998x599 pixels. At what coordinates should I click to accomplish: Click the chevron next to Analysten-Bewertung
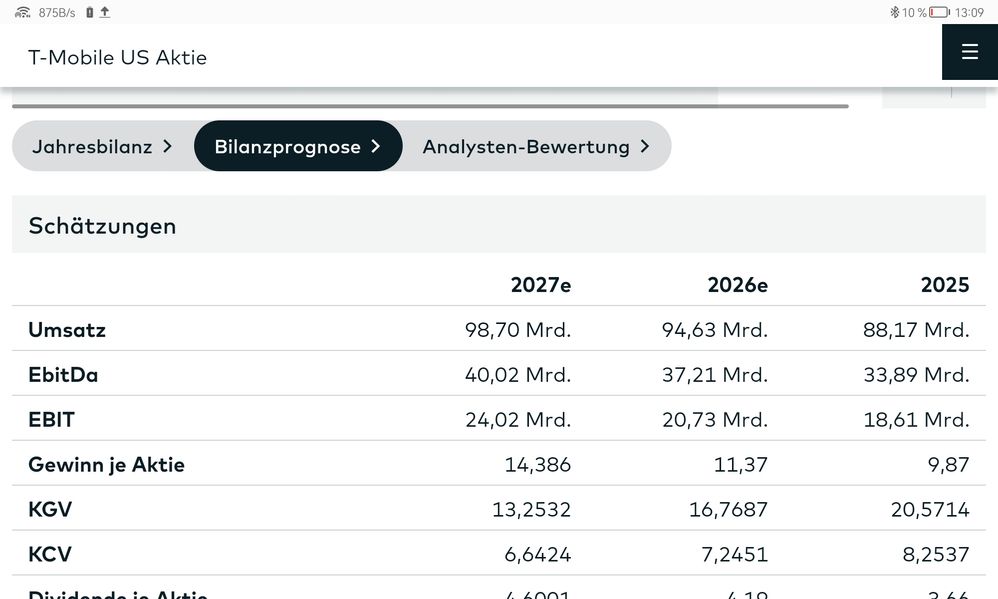click(x=645, y=146)
